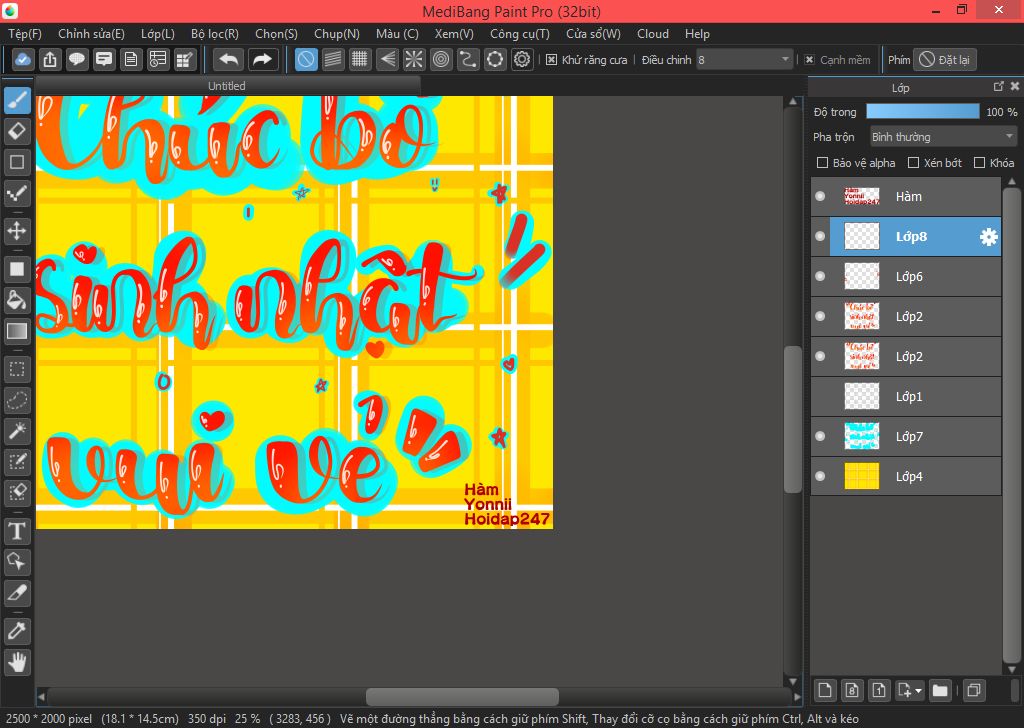Hide the Lớp8 layer

[x=820, y=236]
